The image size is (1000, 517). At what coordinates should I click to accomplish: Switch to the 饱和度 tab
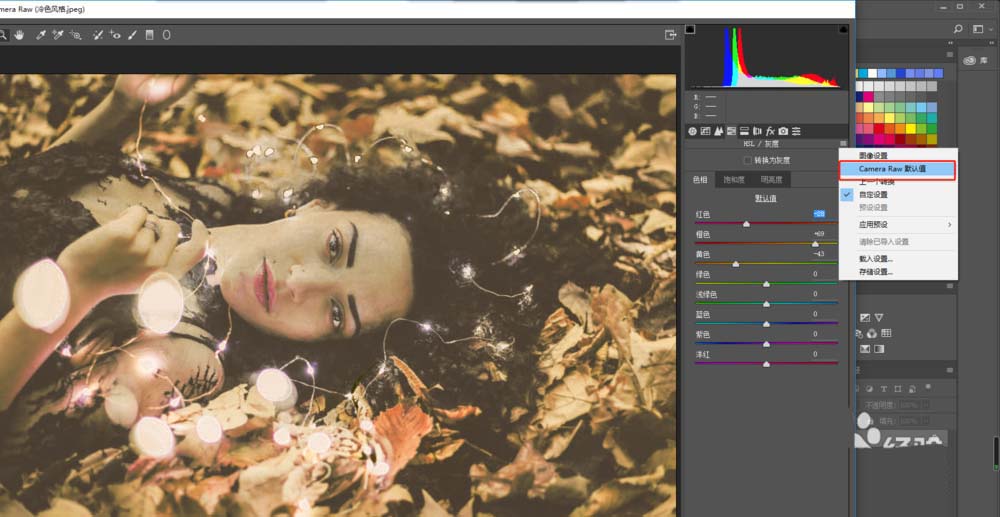734,180
